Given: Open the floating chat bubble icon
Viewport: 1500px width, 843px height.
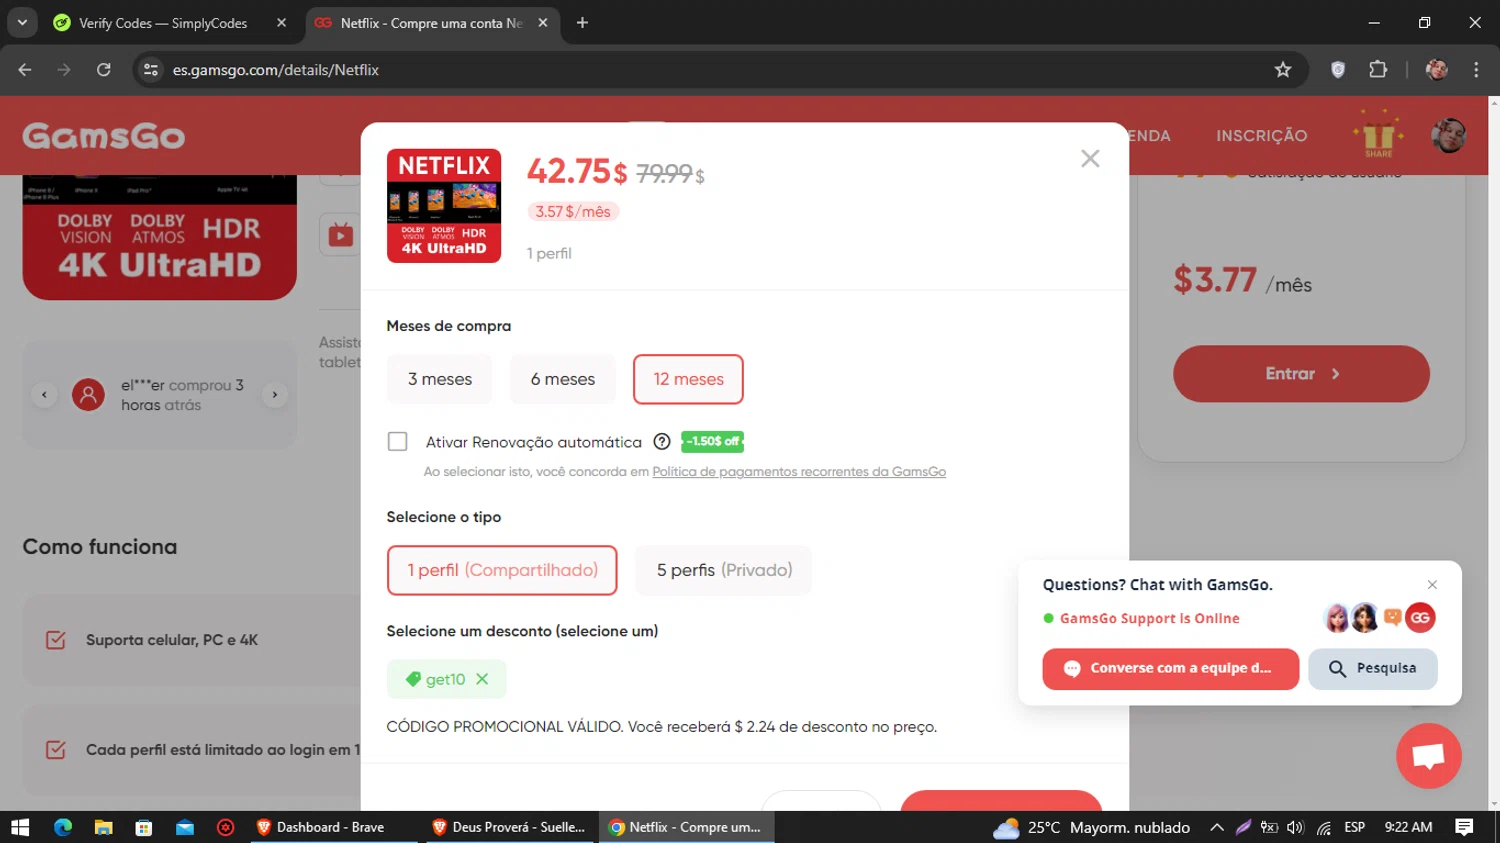Looking at the screenshot, I should click(x=1428, y=756).
